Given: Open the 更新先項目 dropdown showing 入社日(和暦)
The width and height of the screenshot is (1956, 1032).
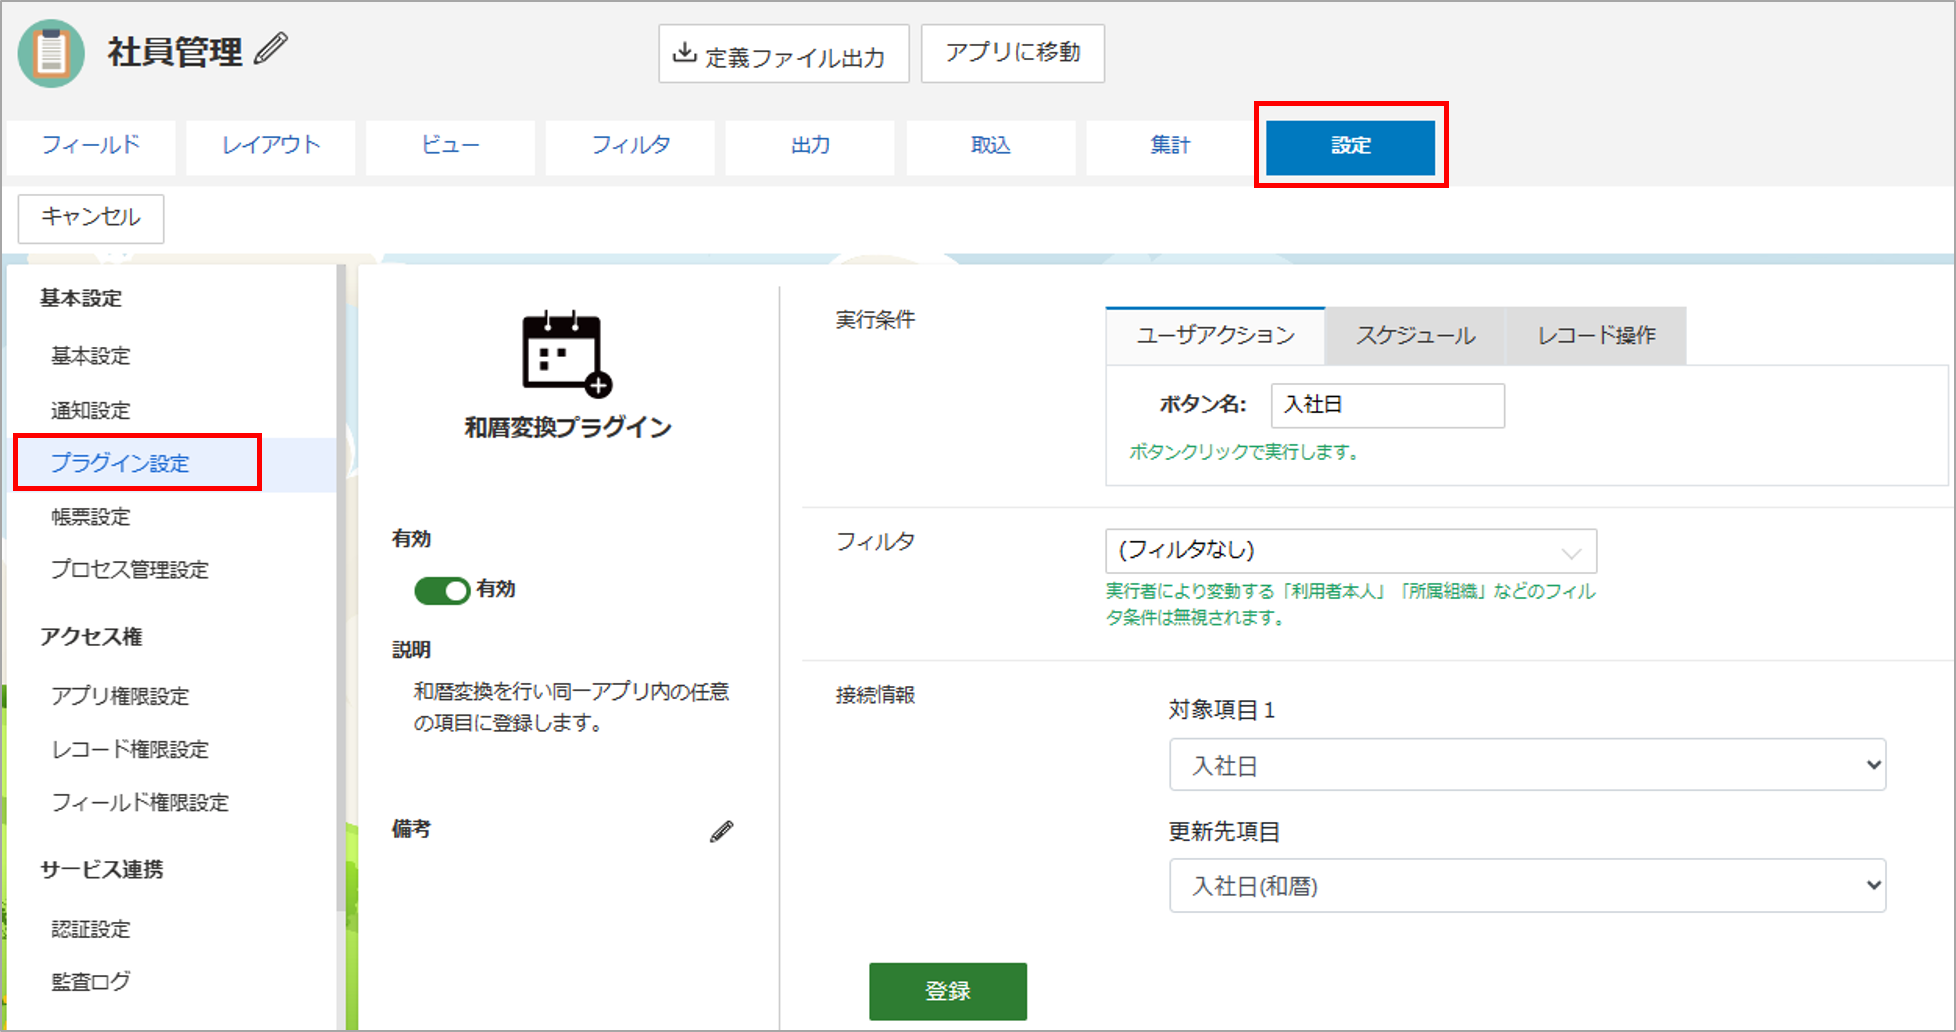Looking at the screenshot, I should (x=1528, y=886).
